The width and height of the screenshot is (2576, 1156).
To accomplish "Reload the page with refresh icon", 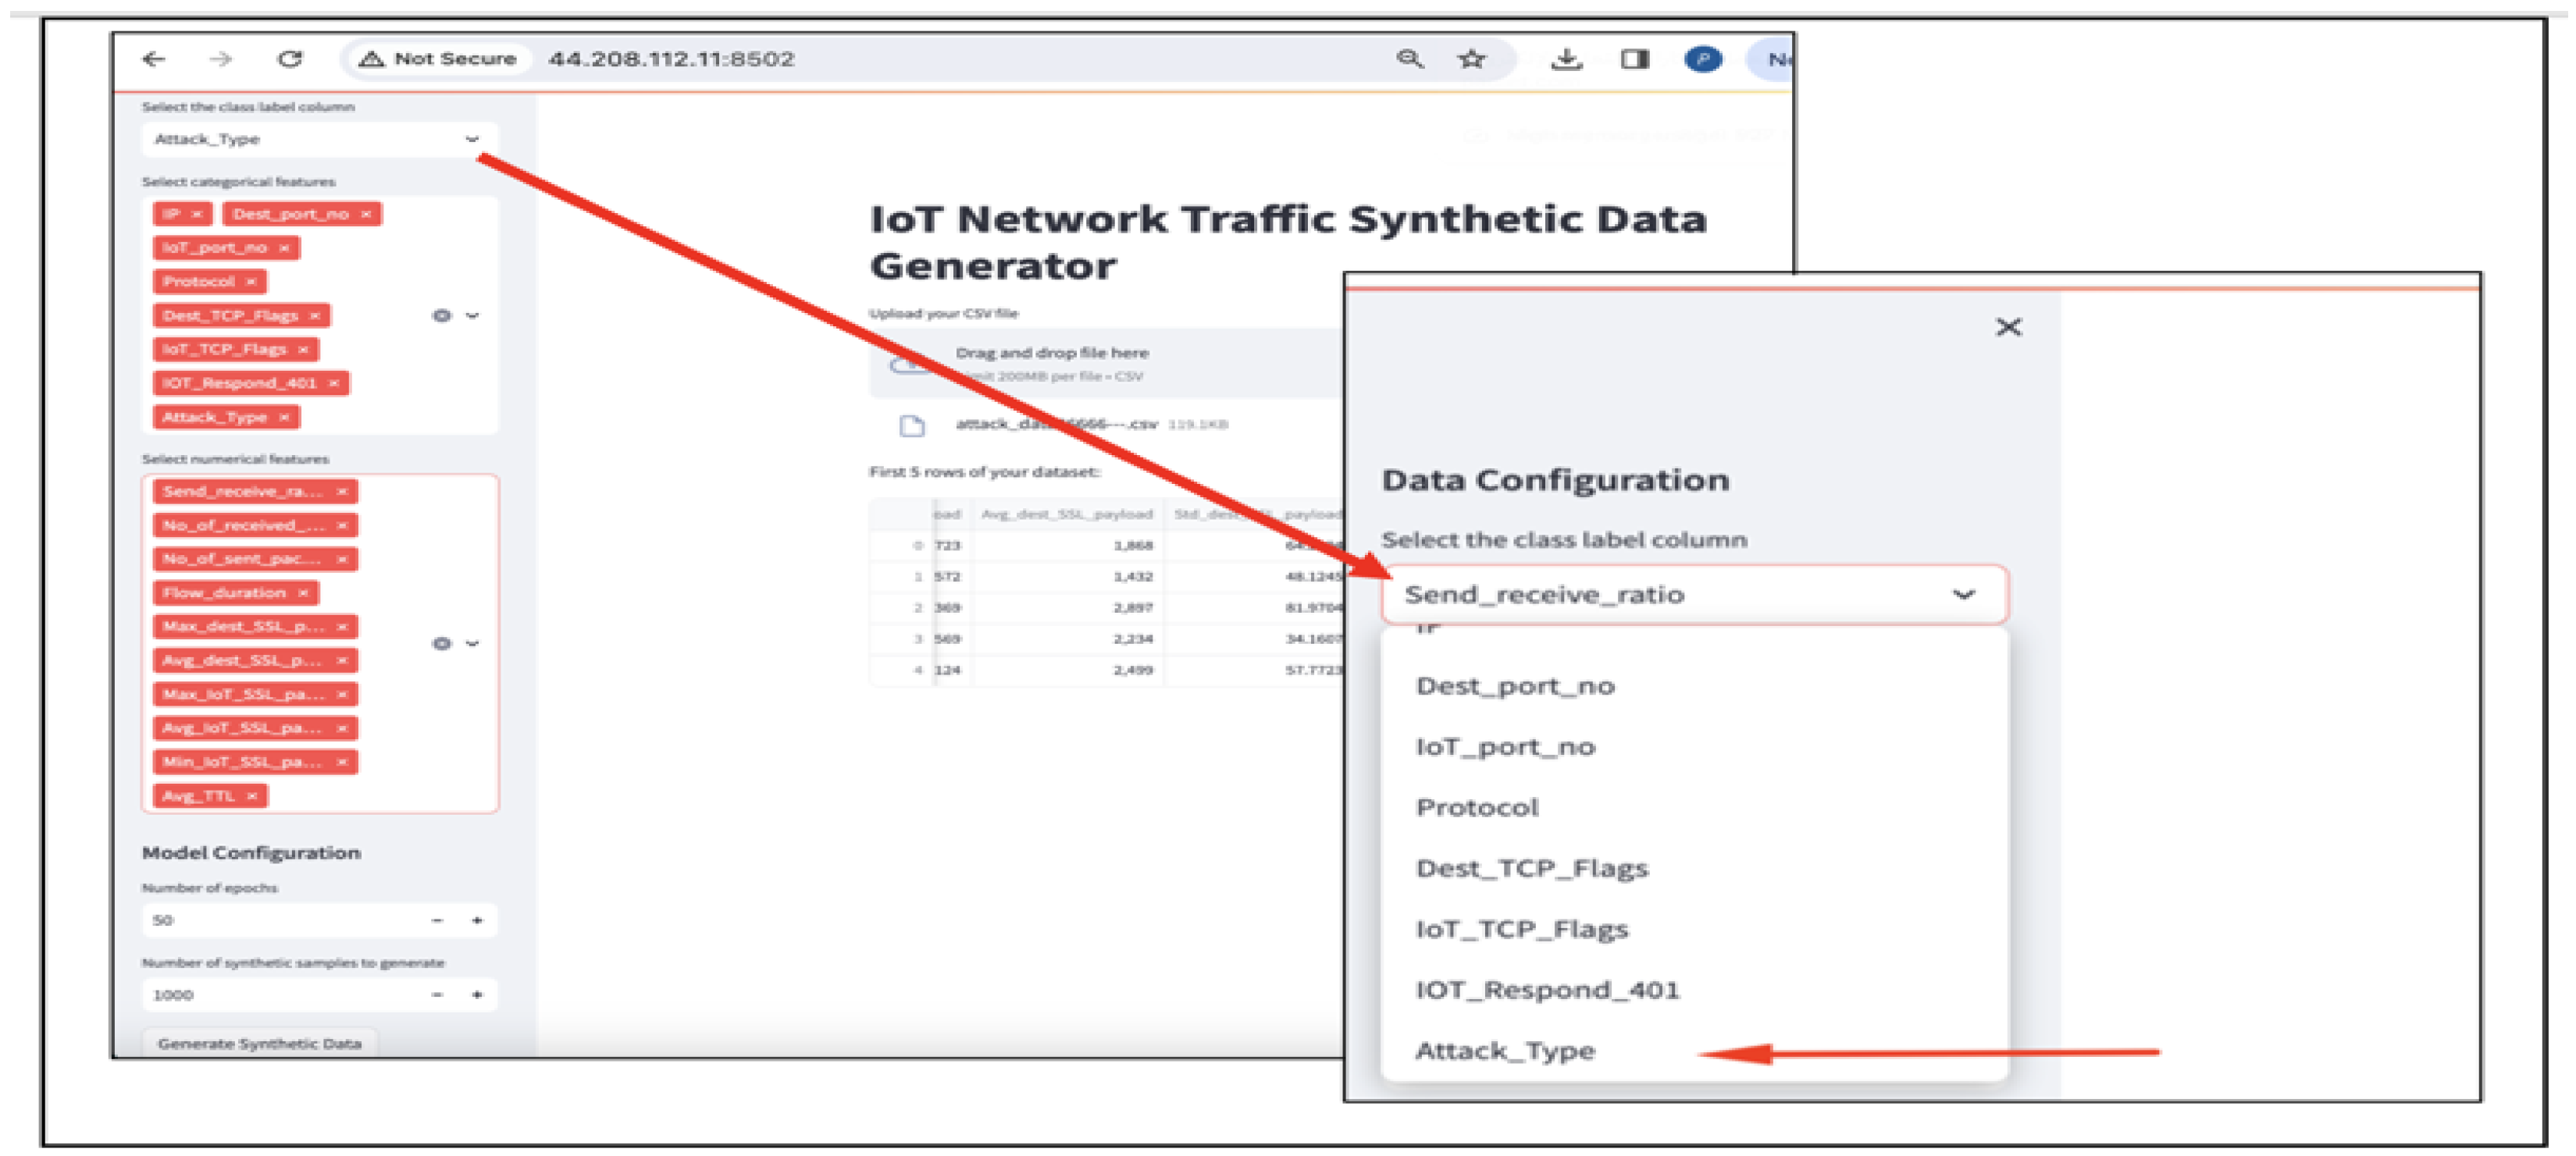I will pyautogui.click(x=290, y=60).
